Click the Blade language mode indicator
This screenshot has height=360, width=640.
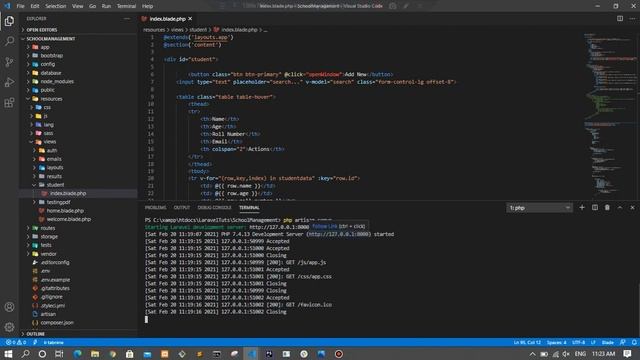click(607, 342)
